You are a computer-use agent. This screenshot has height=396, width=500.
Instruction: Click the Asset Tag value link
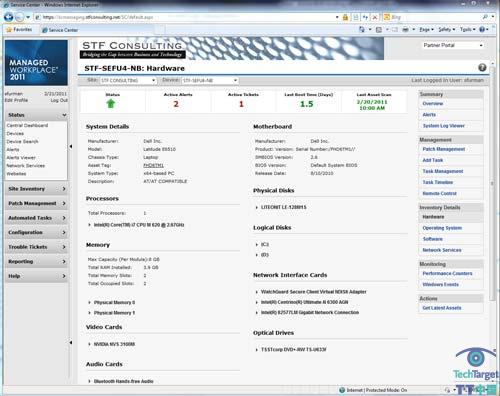(153, 165)
